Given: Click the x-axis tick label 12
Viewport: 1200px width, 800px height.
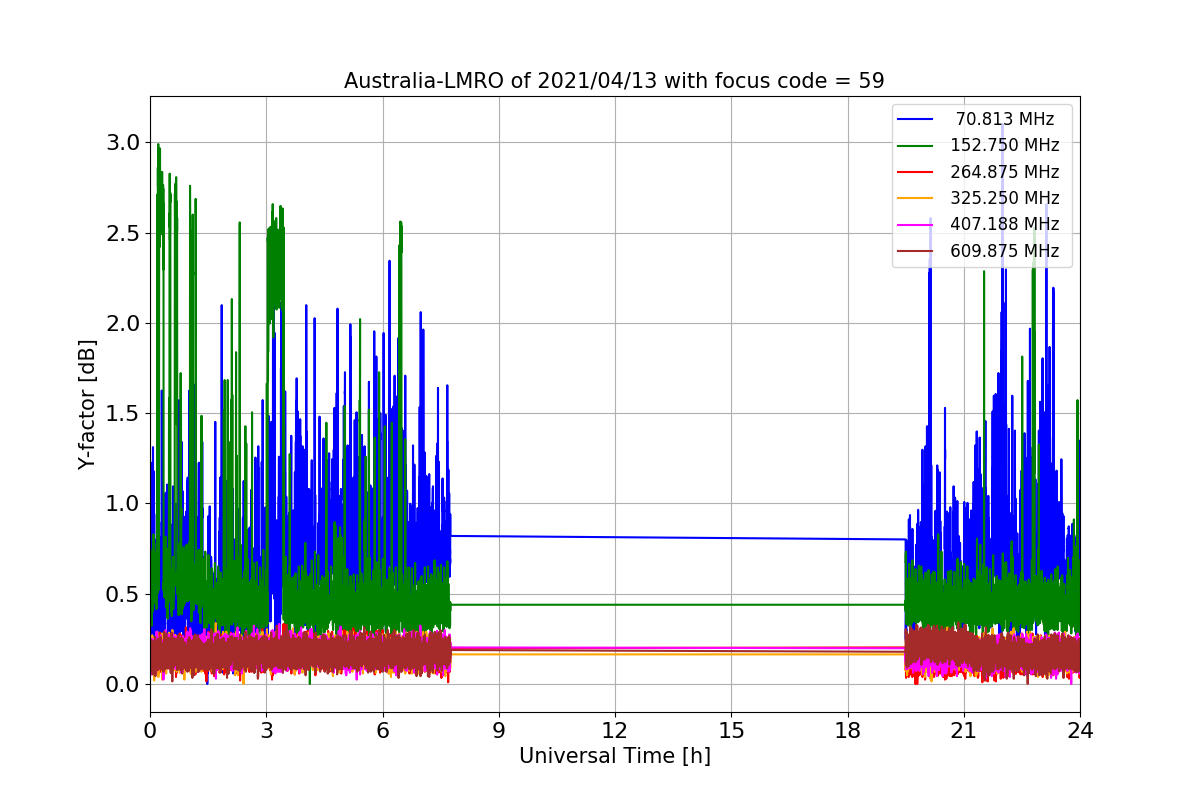Looking at the screenshot, I should pos(614,730).
